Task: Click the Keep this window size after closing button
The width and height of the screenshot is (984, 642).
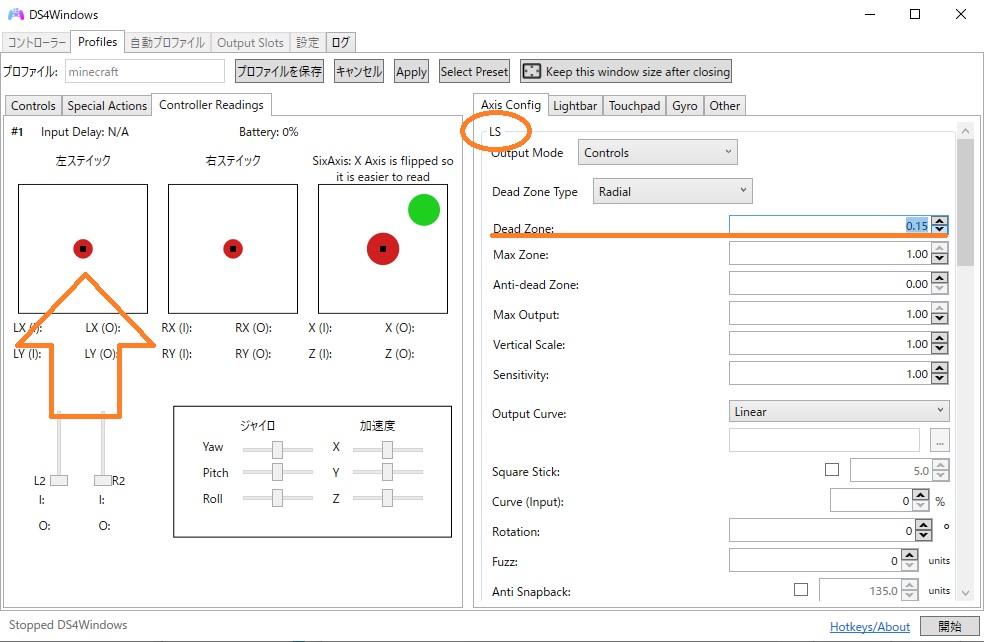Action: coord(626,71)
